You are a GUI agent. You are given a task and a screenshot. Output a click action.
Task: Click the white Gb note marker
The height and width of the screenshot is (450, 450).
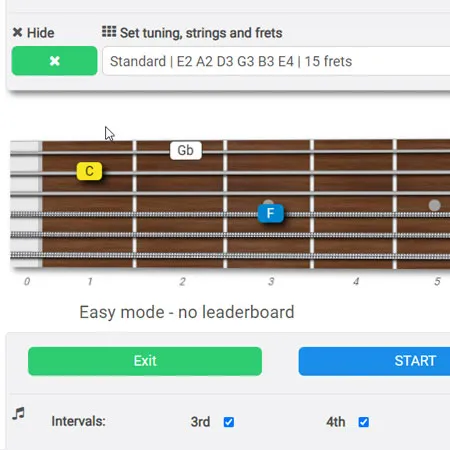pos(186,150)
